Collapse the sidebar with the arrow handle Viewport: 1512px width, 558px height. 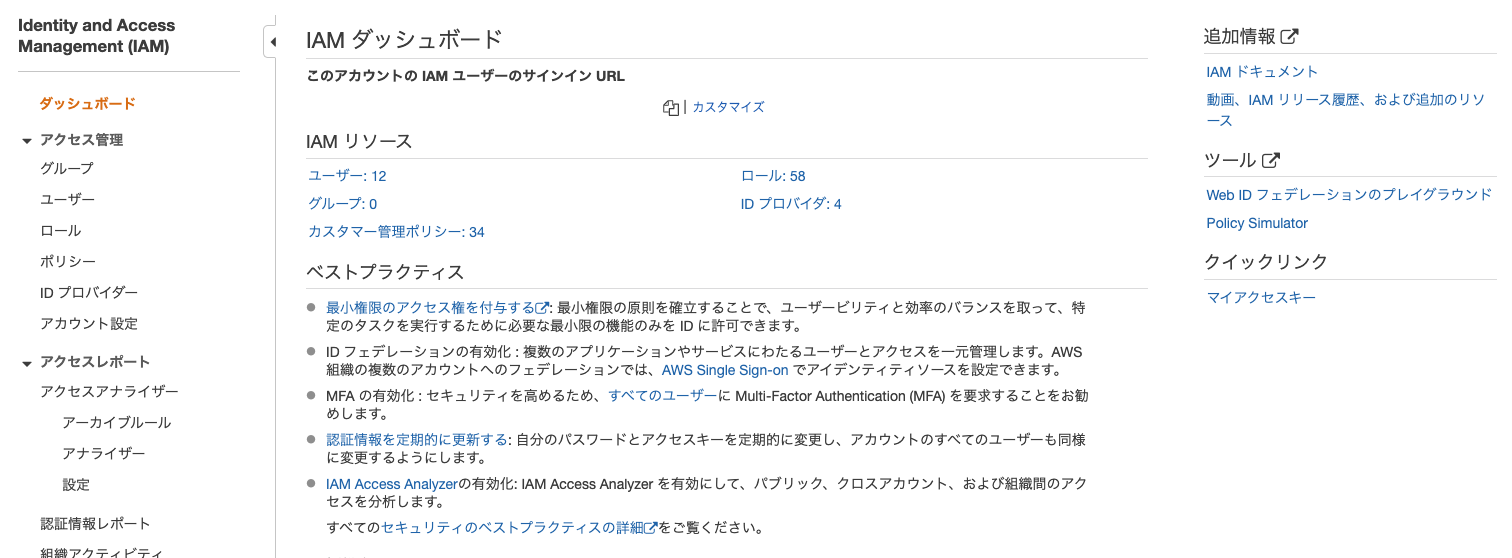[x=272, y=42]
